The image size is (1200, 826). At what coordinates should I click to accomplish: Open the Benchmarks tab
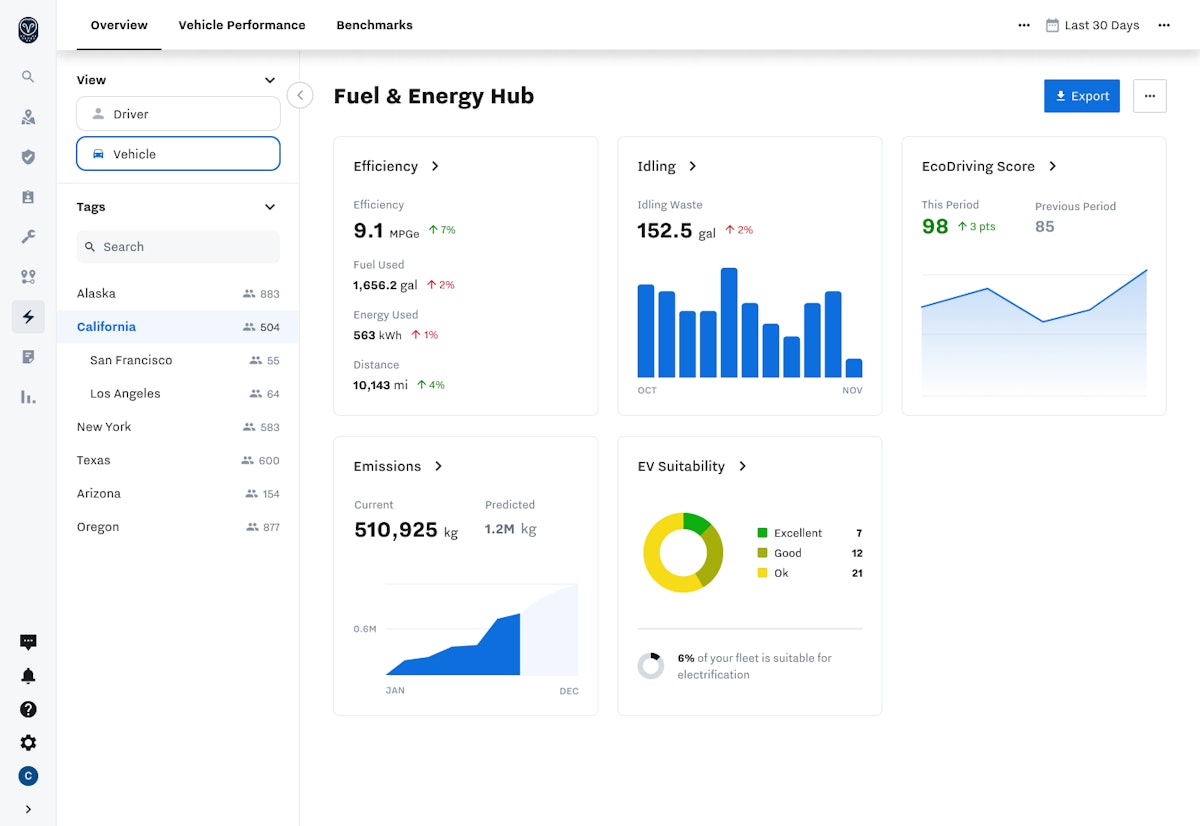click(x=374, y=25)
